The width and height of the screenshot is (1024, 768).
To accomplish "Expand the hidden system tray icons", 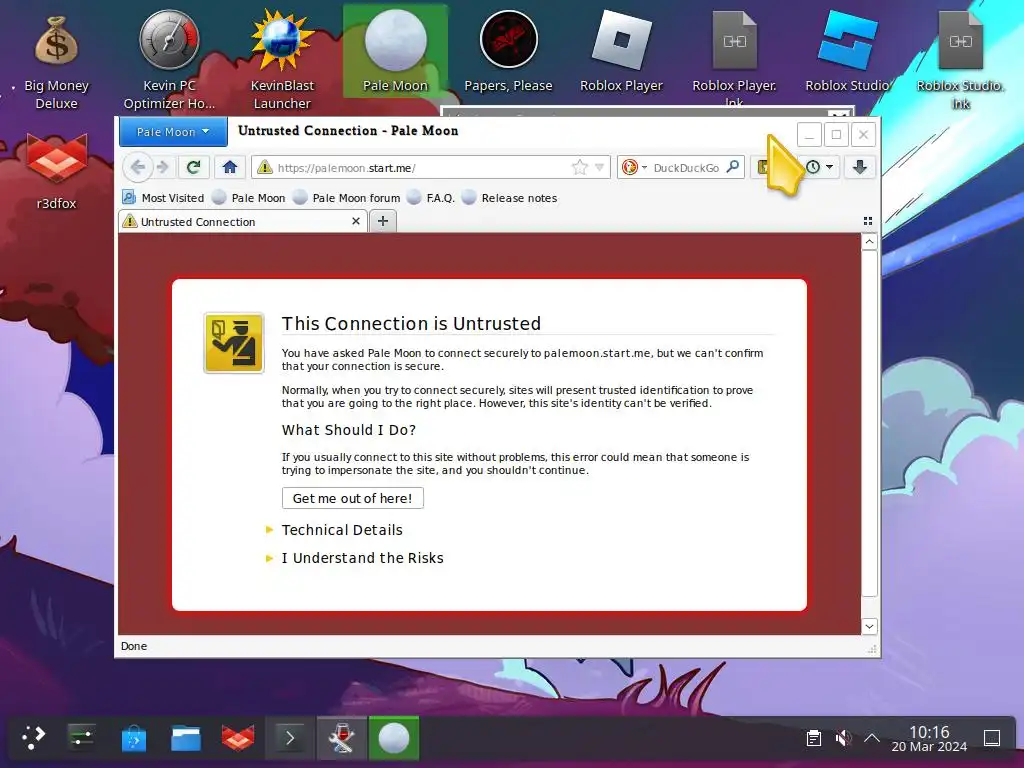I will (872, 738).
